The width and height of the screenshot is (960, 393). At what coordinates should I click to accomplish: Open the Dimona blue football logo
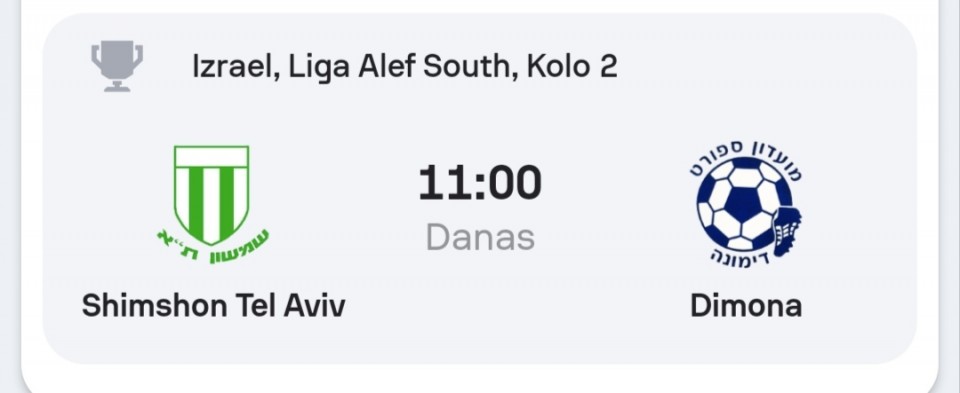[x=745, y=204]
